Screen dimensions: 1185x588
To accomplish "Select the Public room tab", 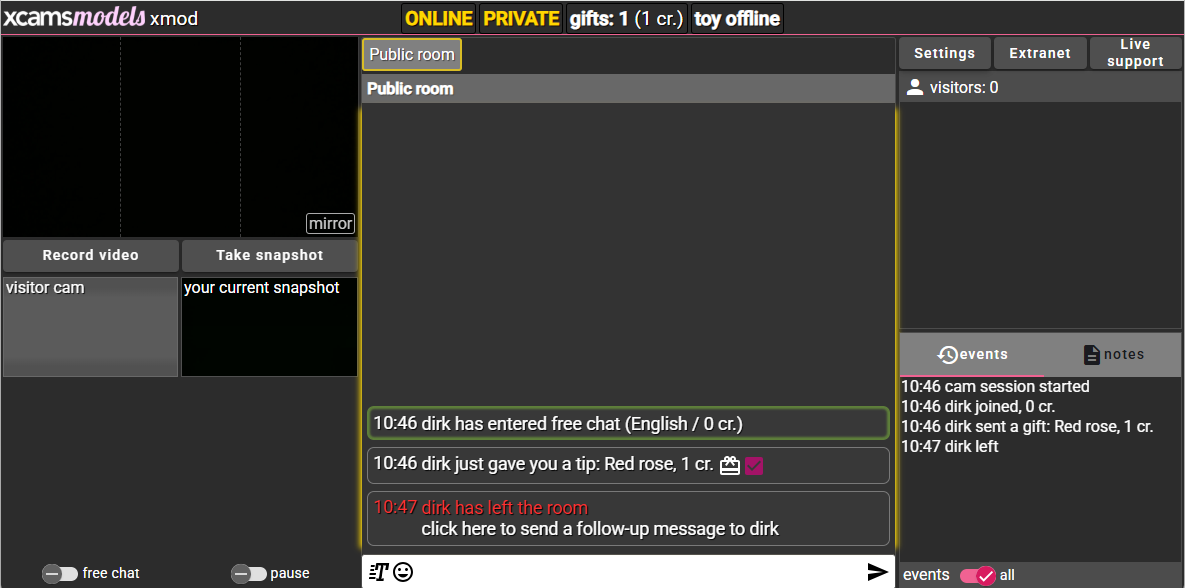I will tap(412, 54).
